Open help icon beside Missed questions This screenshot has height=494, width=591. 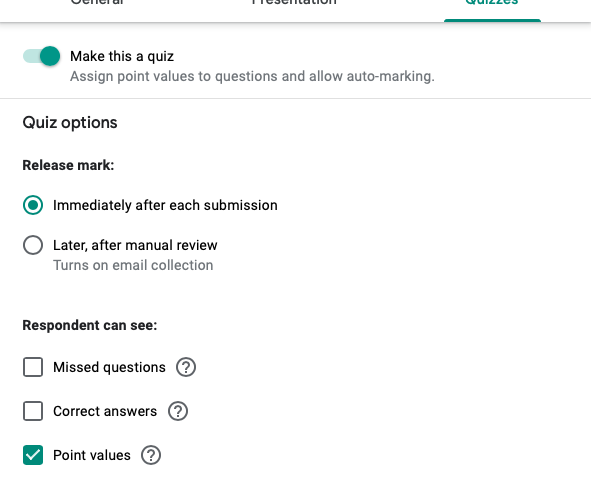[x=186, y=367]
